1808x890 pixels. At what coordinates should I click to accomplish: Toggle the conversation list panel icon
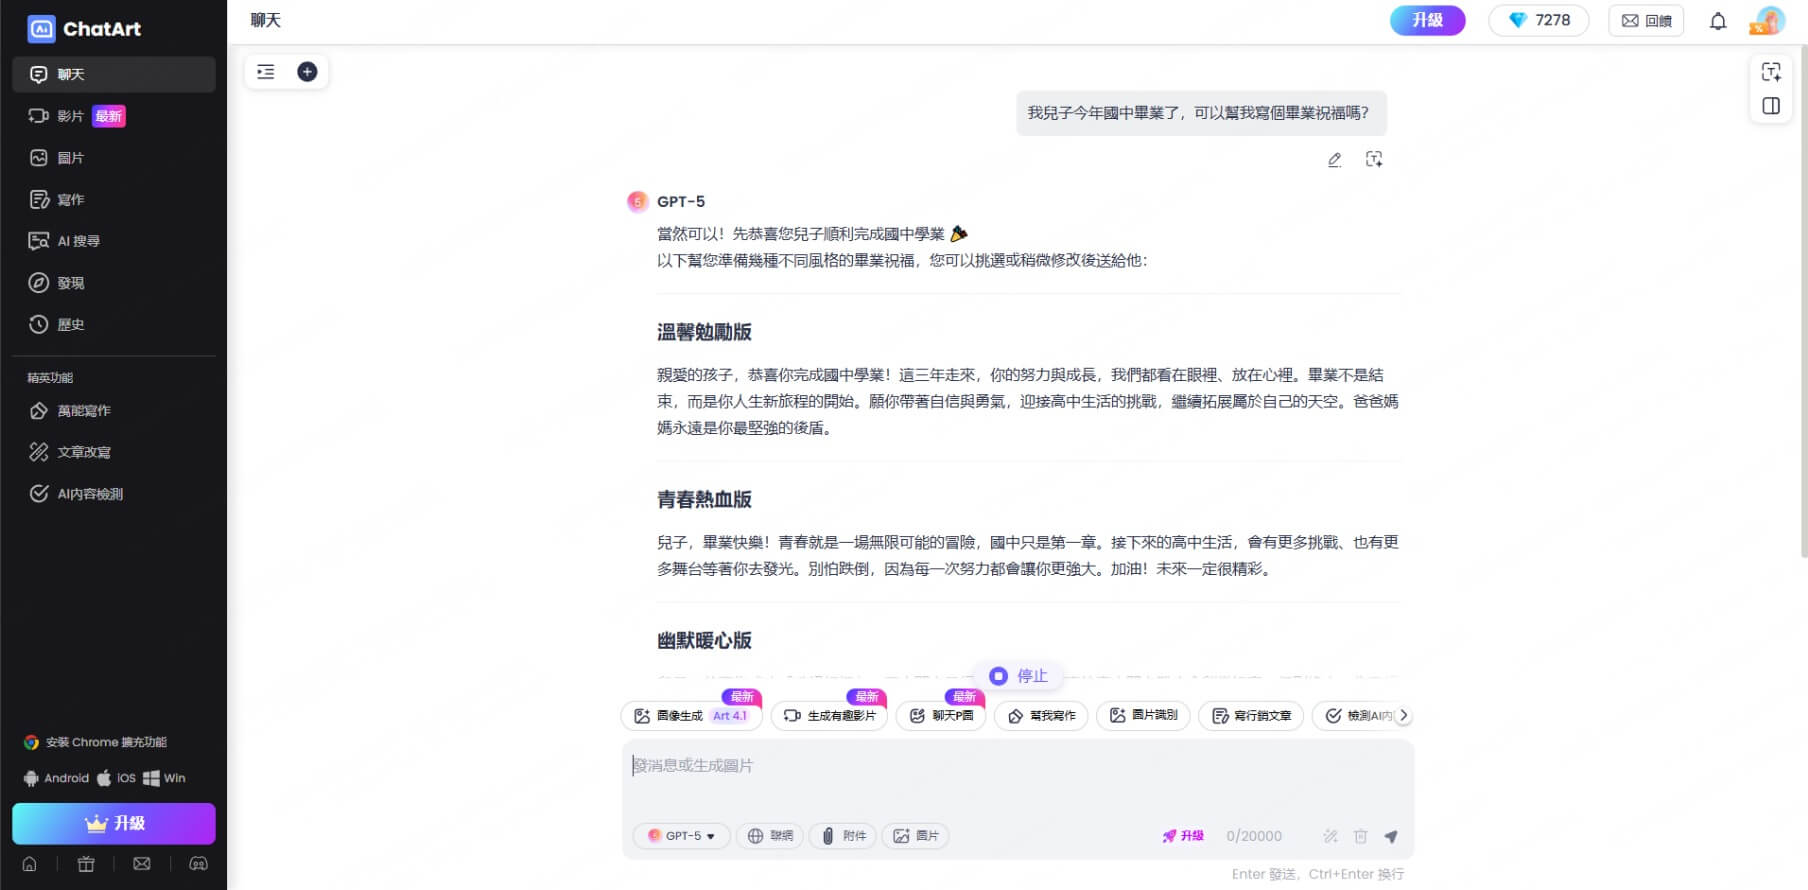[x=266, y=72]
